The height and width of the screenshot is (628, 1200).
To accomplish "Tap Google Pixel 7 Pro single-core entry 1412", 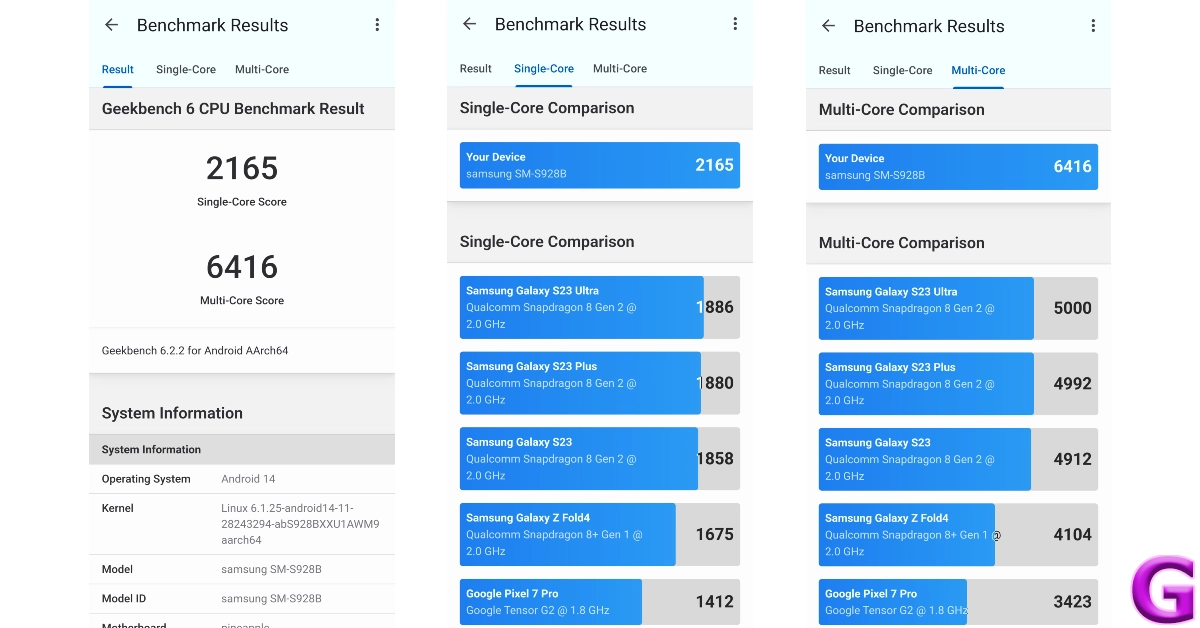I will coord(600,602).
